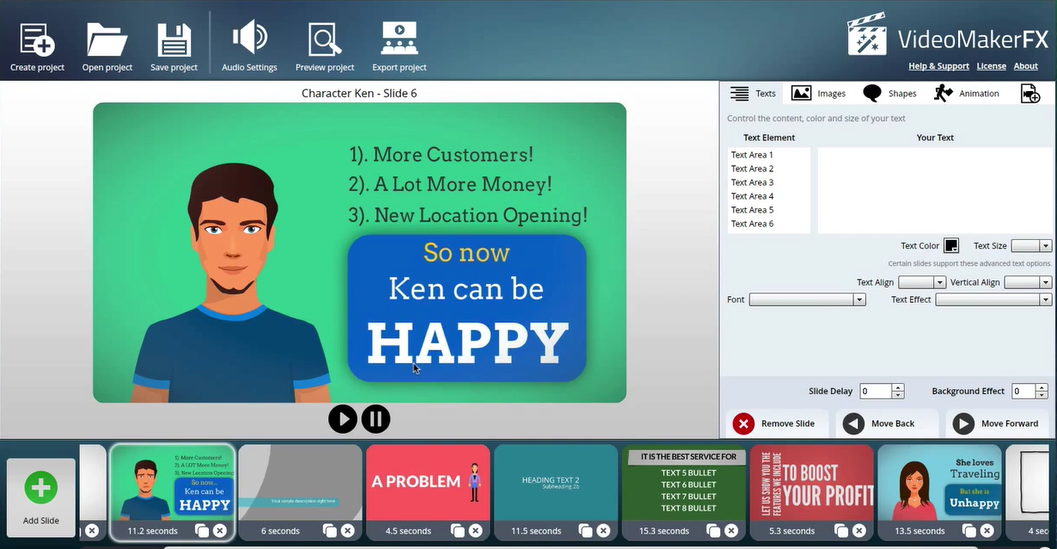This screenshot has height=549, width=1057.
Task: Open the Help & Support link
Action: click(938, 66)
